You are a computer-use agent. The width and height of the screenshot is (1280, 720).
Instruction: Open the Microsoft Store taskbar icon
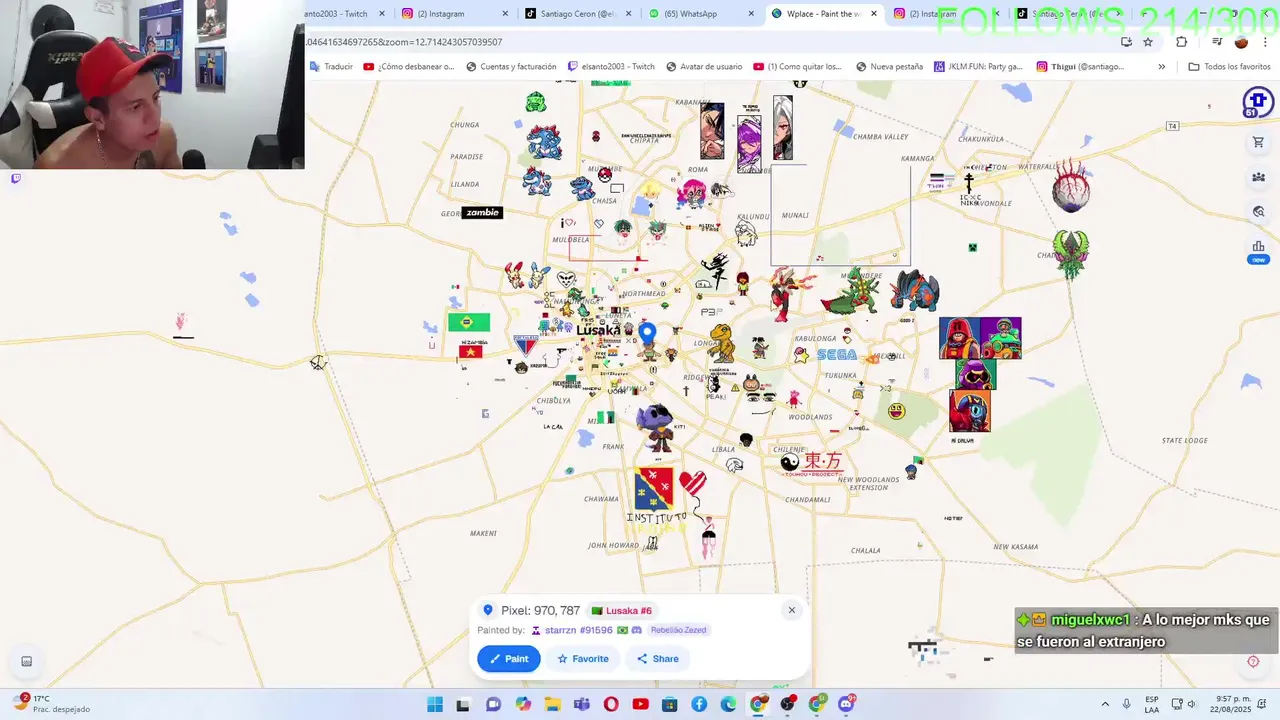pyautogui.click(x=670, y=704)
